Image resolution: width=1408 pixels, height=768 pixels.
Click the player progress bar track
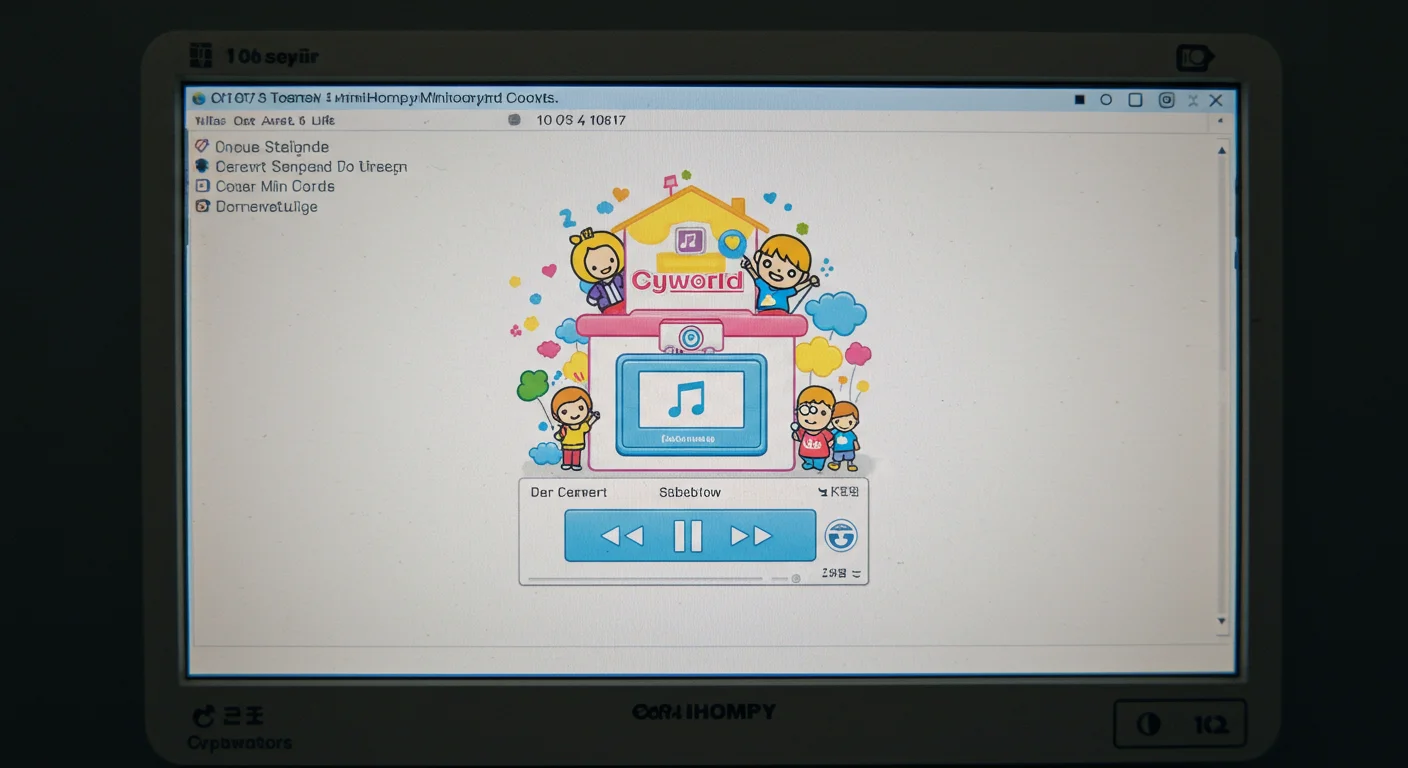pyautogui.click(x=645, y=578)
